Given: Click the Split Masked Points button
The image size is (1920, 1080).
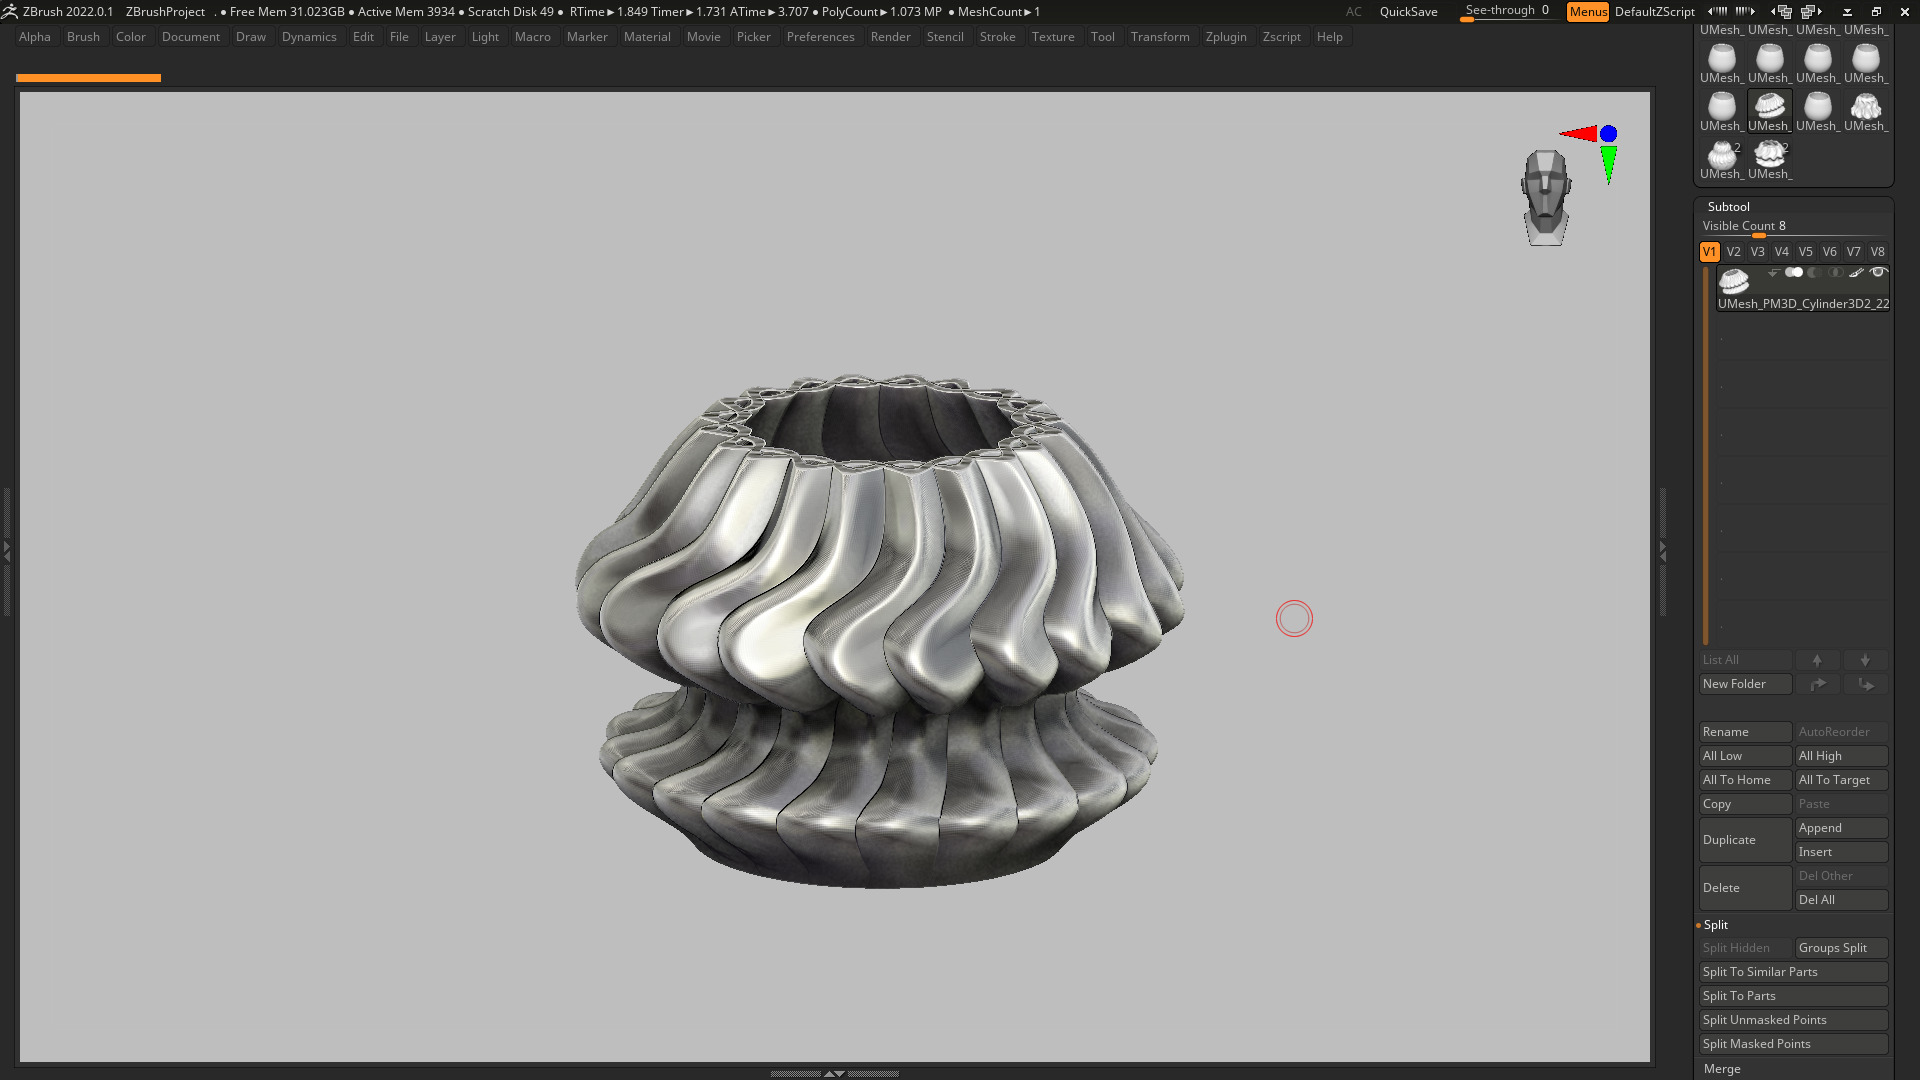Looking at the screenshot, I should [x=1793, y=1044].
